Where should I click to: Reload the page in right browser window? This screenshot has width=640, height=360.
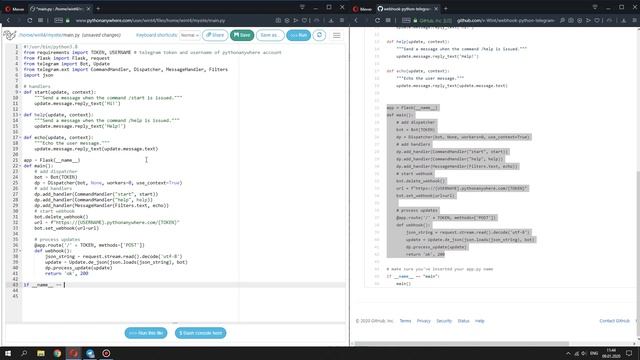[x=377, y=20]
